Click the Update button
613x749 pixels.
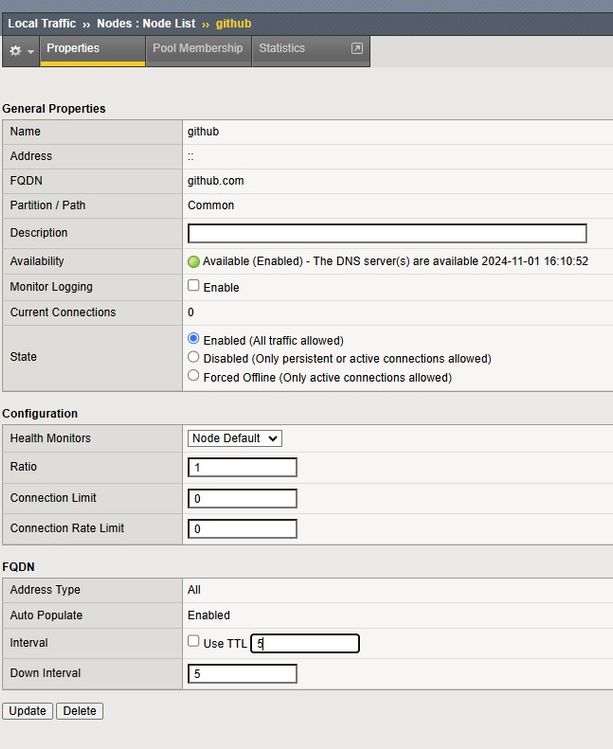28,711
